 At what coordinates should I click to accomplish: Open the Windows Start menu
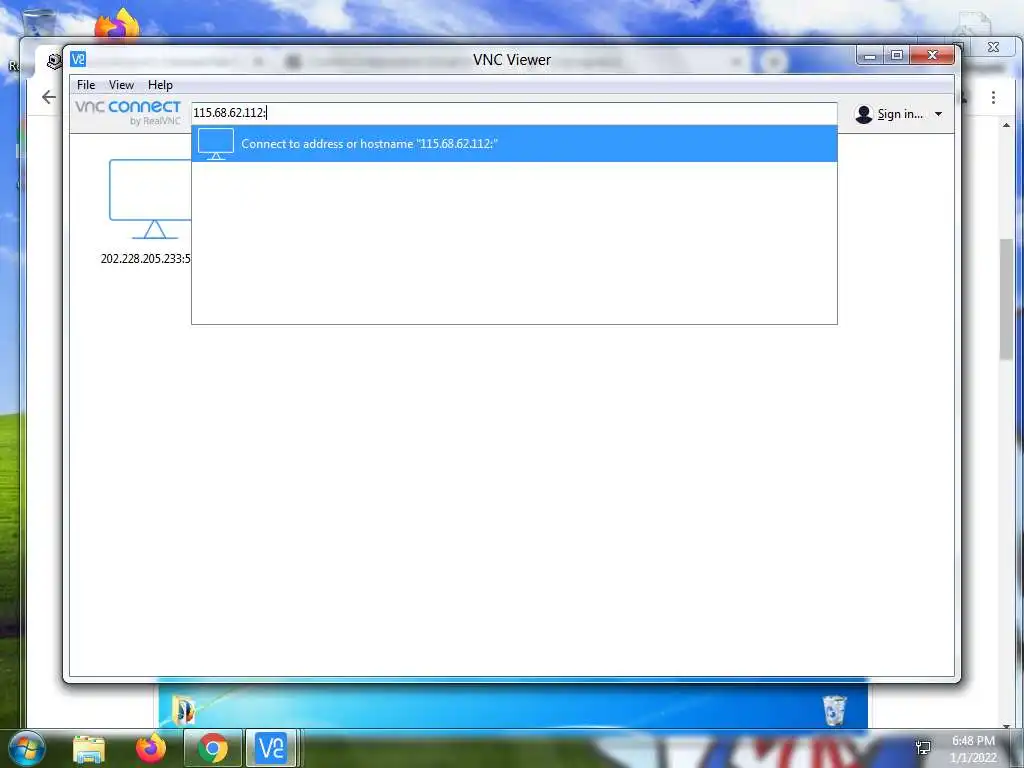coord(27,748)
